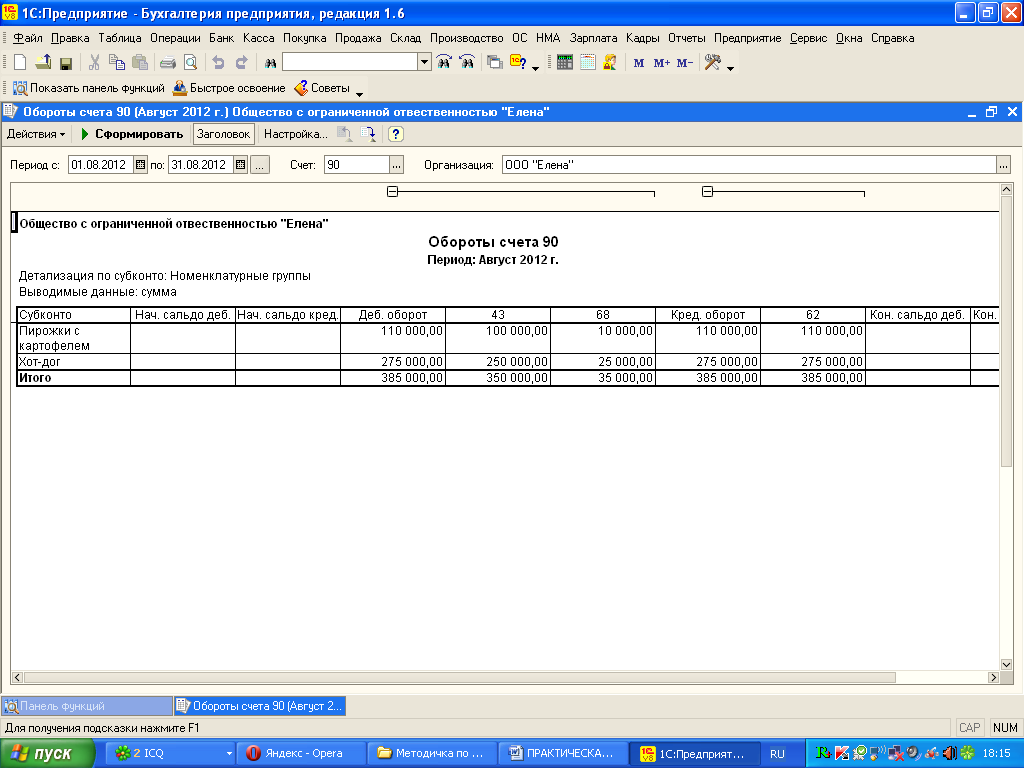Click the windows list icon
This screenshot has width=1024, height=768.
pyautogui.click(x=495, y=63)
